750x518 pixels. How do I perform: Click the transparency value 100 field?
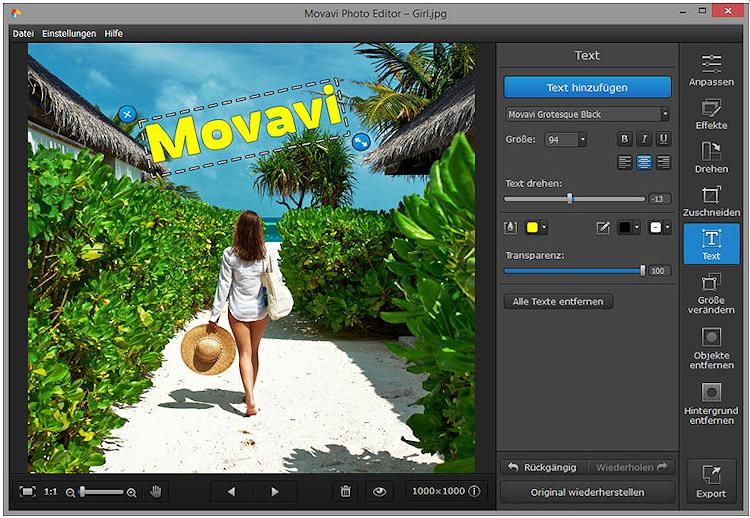tap(660, 271)
